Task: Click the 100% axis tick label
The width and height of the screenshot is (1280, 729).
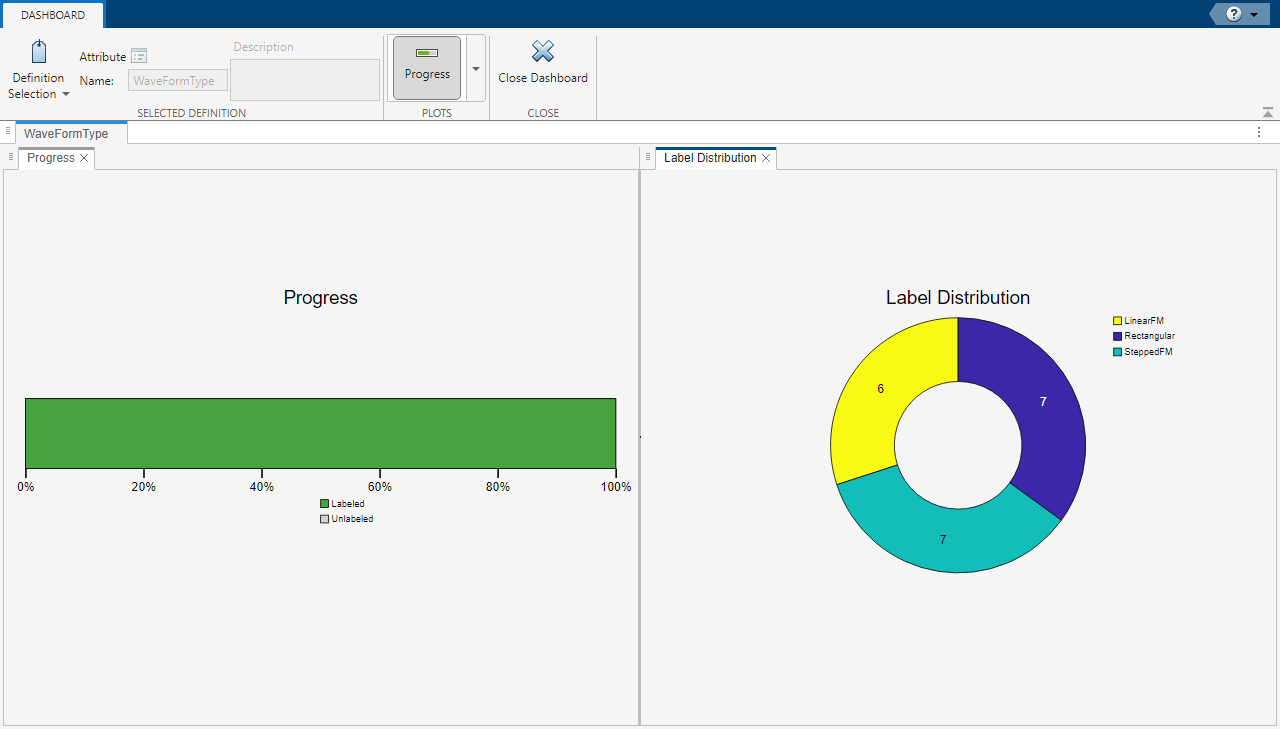Action: point(616,487)
